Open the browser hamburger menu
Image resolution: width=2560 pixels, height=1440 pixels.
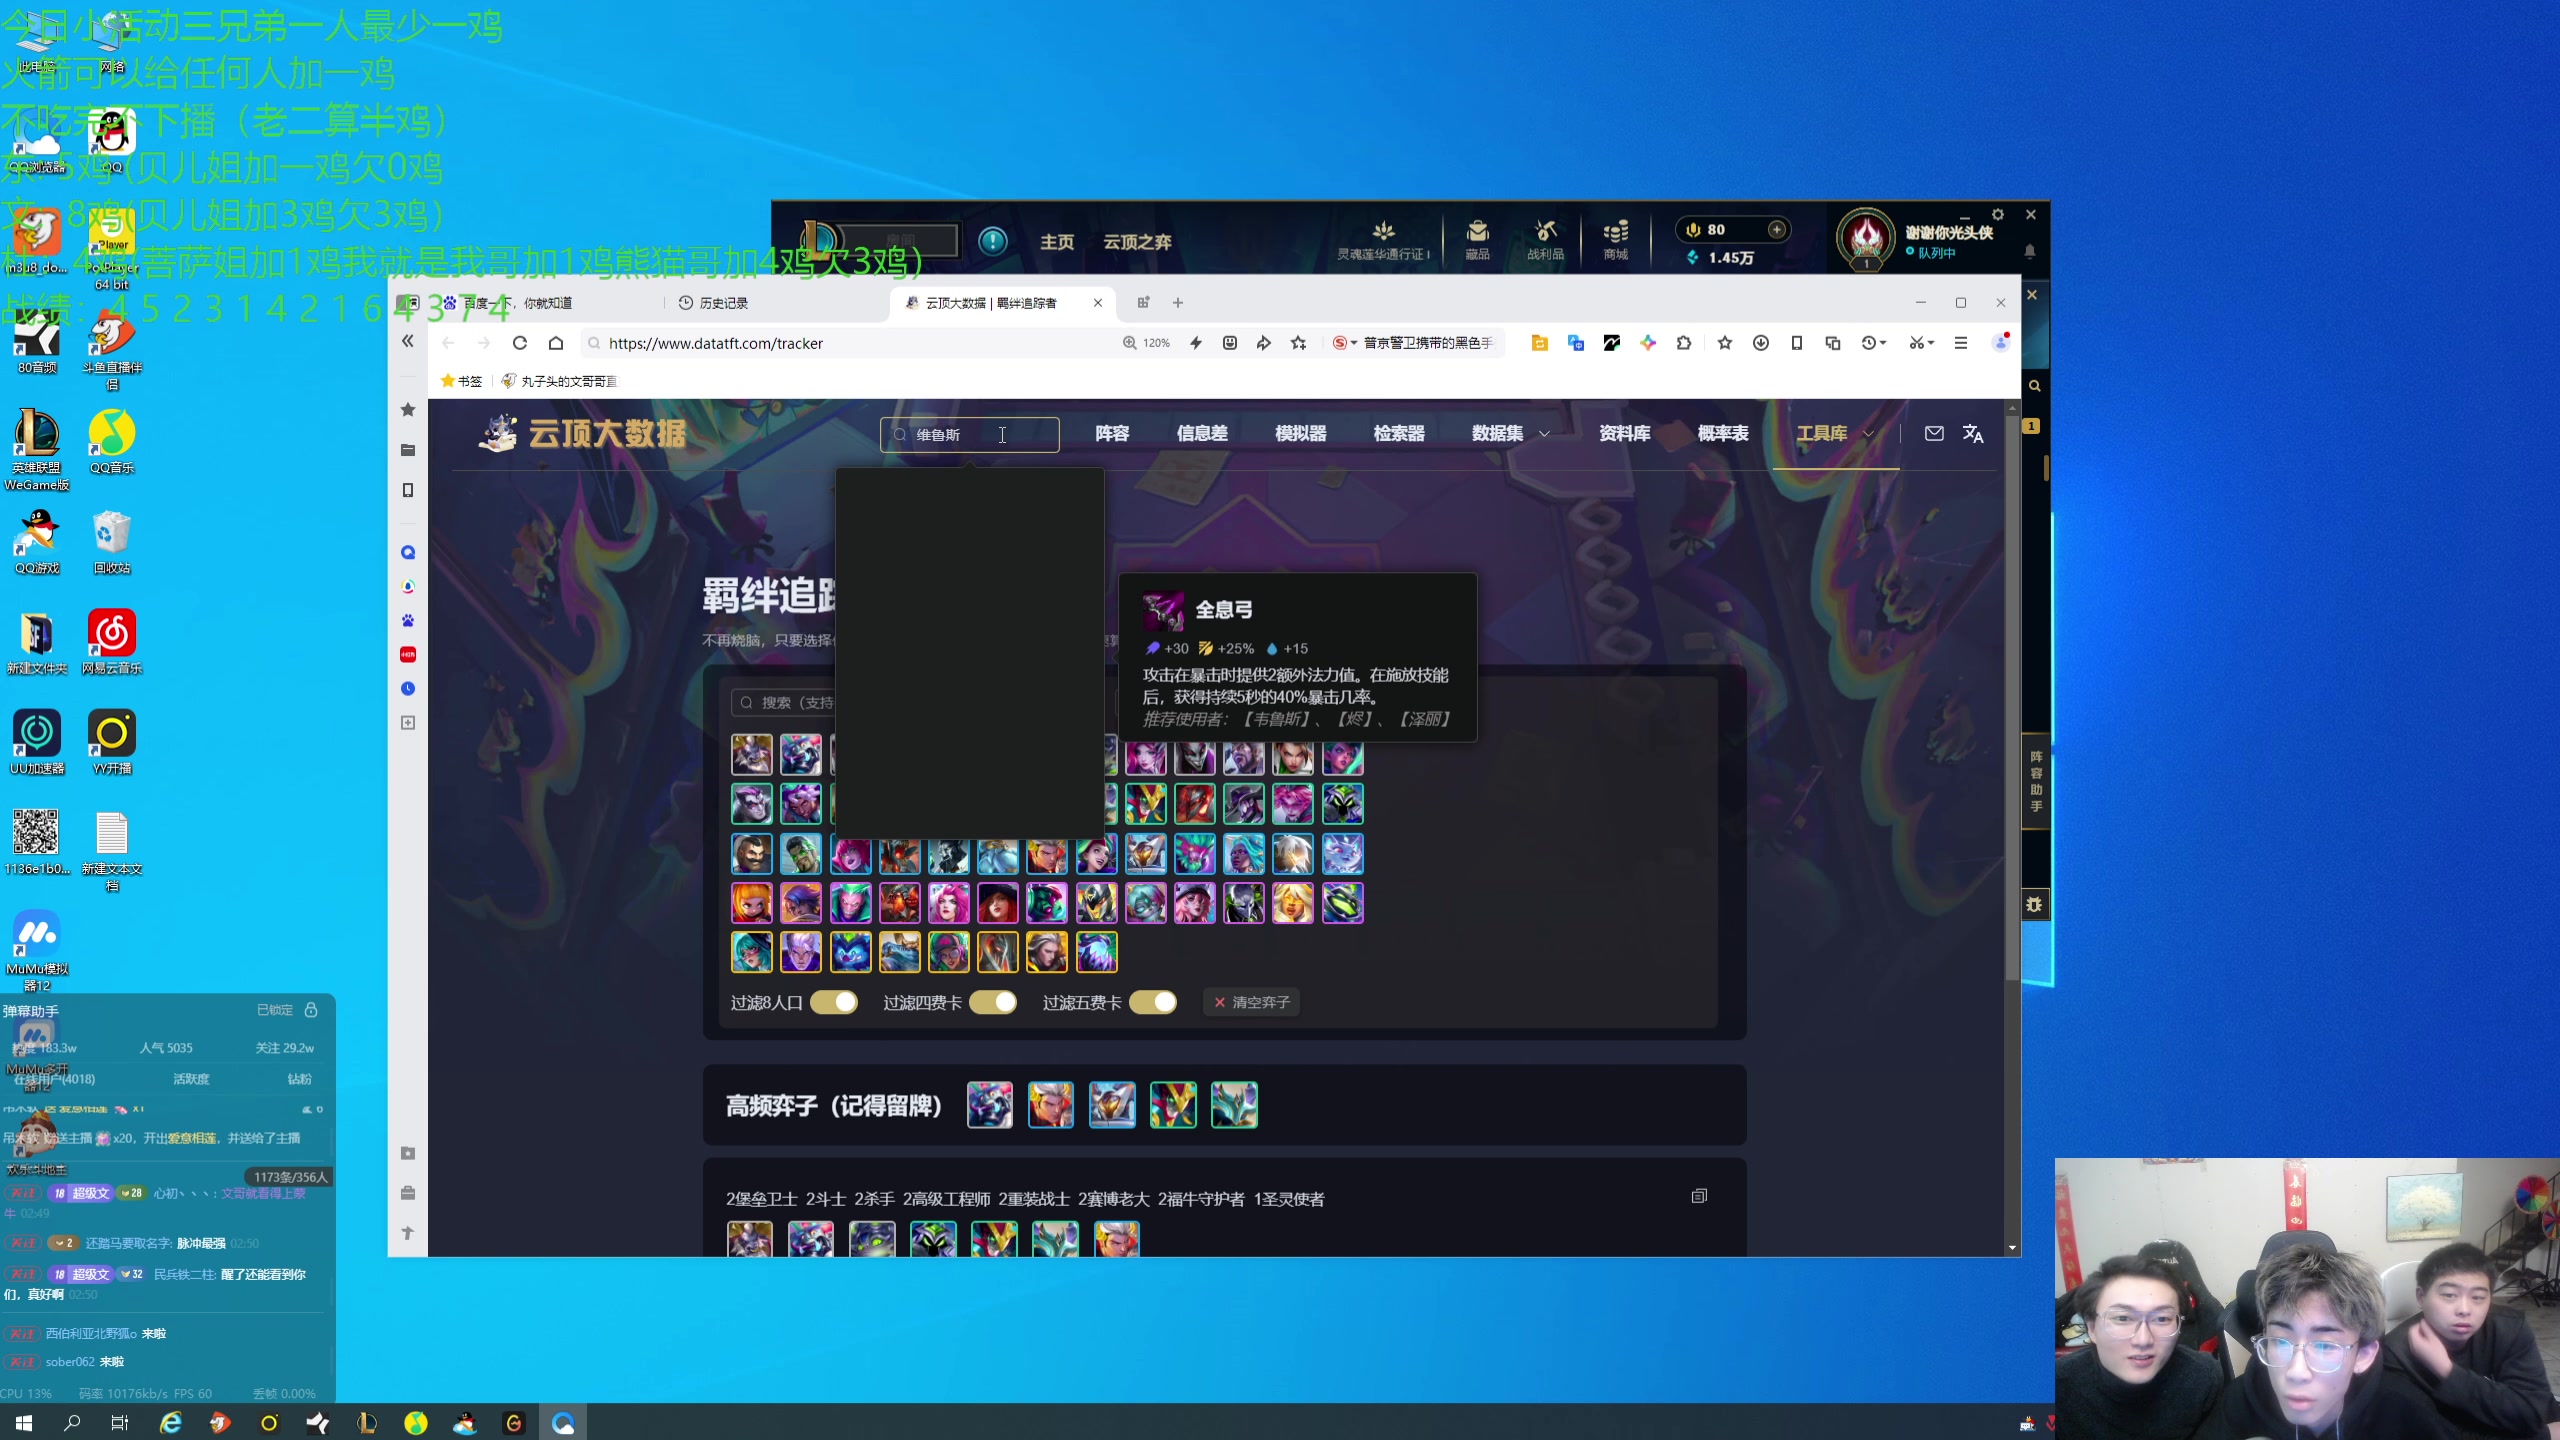pyautogui.click(x=1961, y=343)
